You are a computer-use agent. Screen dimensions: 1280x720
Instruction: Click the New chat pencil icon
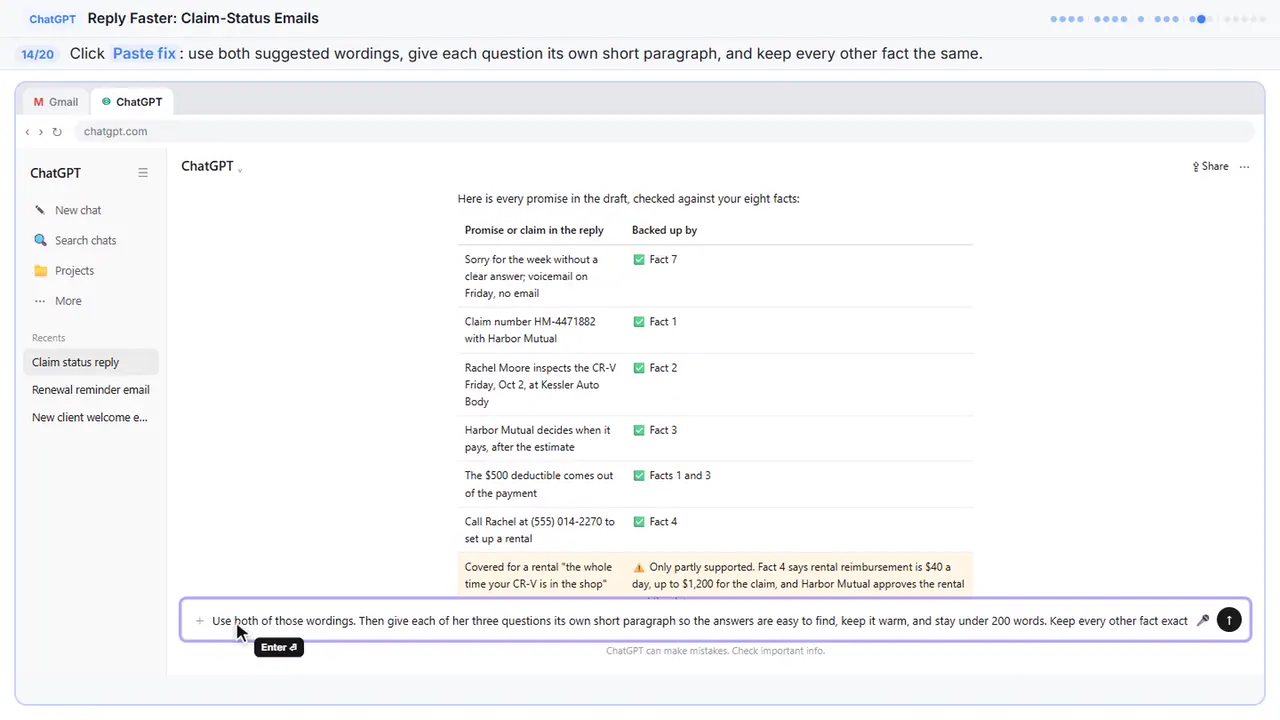click(x=40, y=210)
